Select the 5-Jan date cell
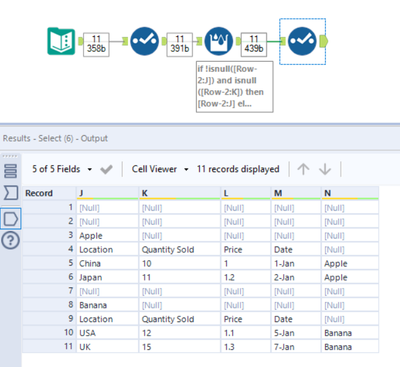 [296, 333]
